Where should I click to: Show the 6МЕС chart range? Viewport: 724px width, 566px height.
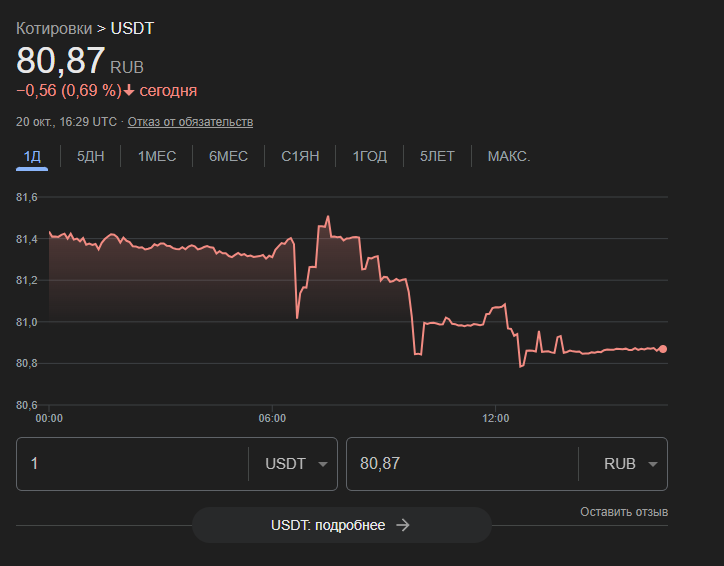[x=228, y=156]
